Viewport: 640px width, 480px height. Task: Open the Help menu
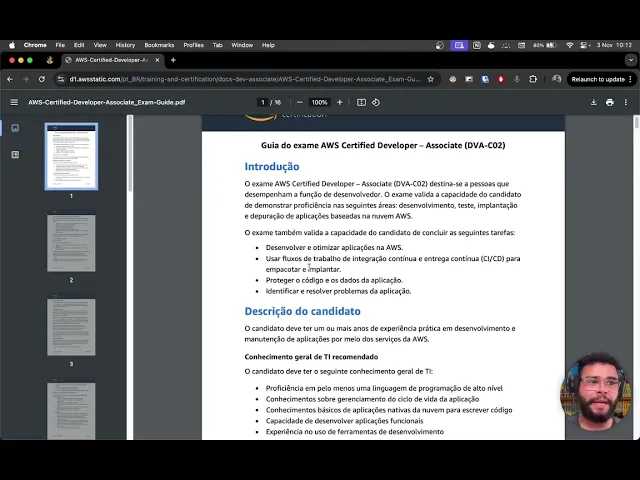[268, 45]
